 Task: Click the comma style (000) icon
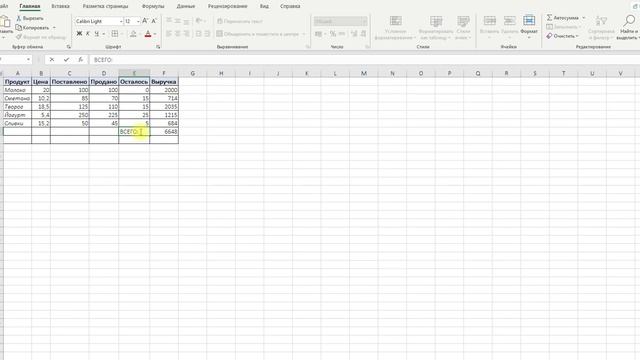[x=342, y=33]
